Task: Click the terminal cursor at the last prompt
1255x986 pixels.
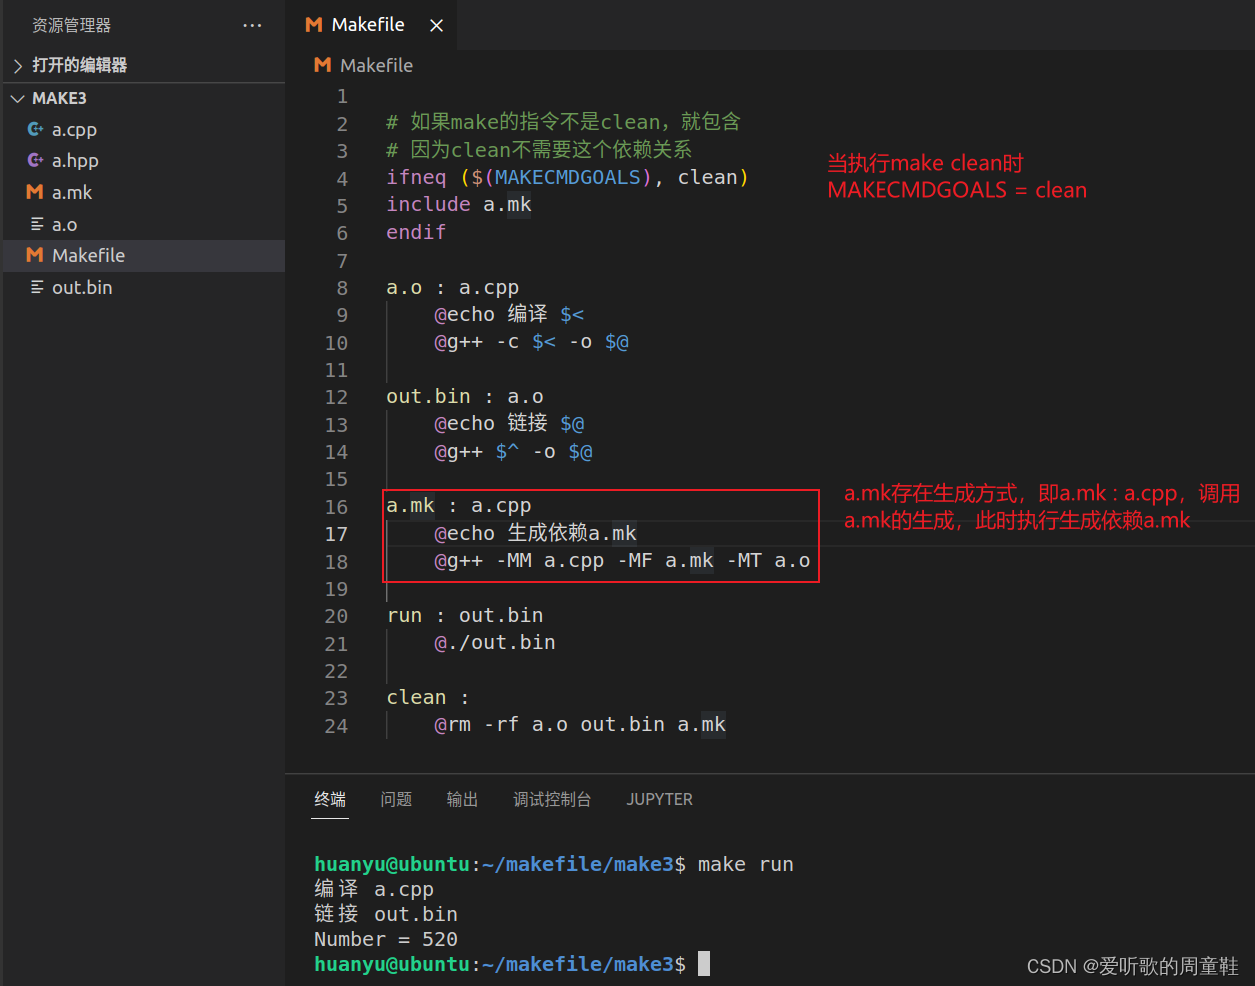Action: (x=704, y=964)
